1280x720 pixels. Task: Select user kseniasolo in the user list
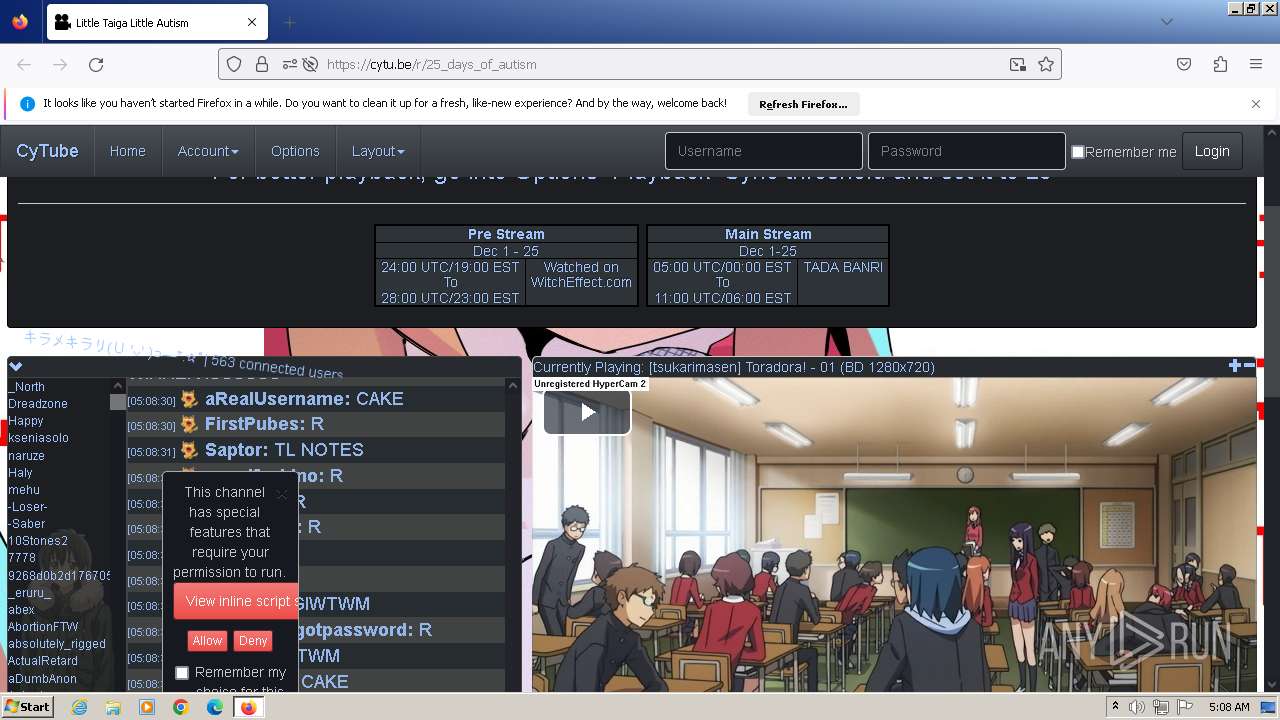38,438
